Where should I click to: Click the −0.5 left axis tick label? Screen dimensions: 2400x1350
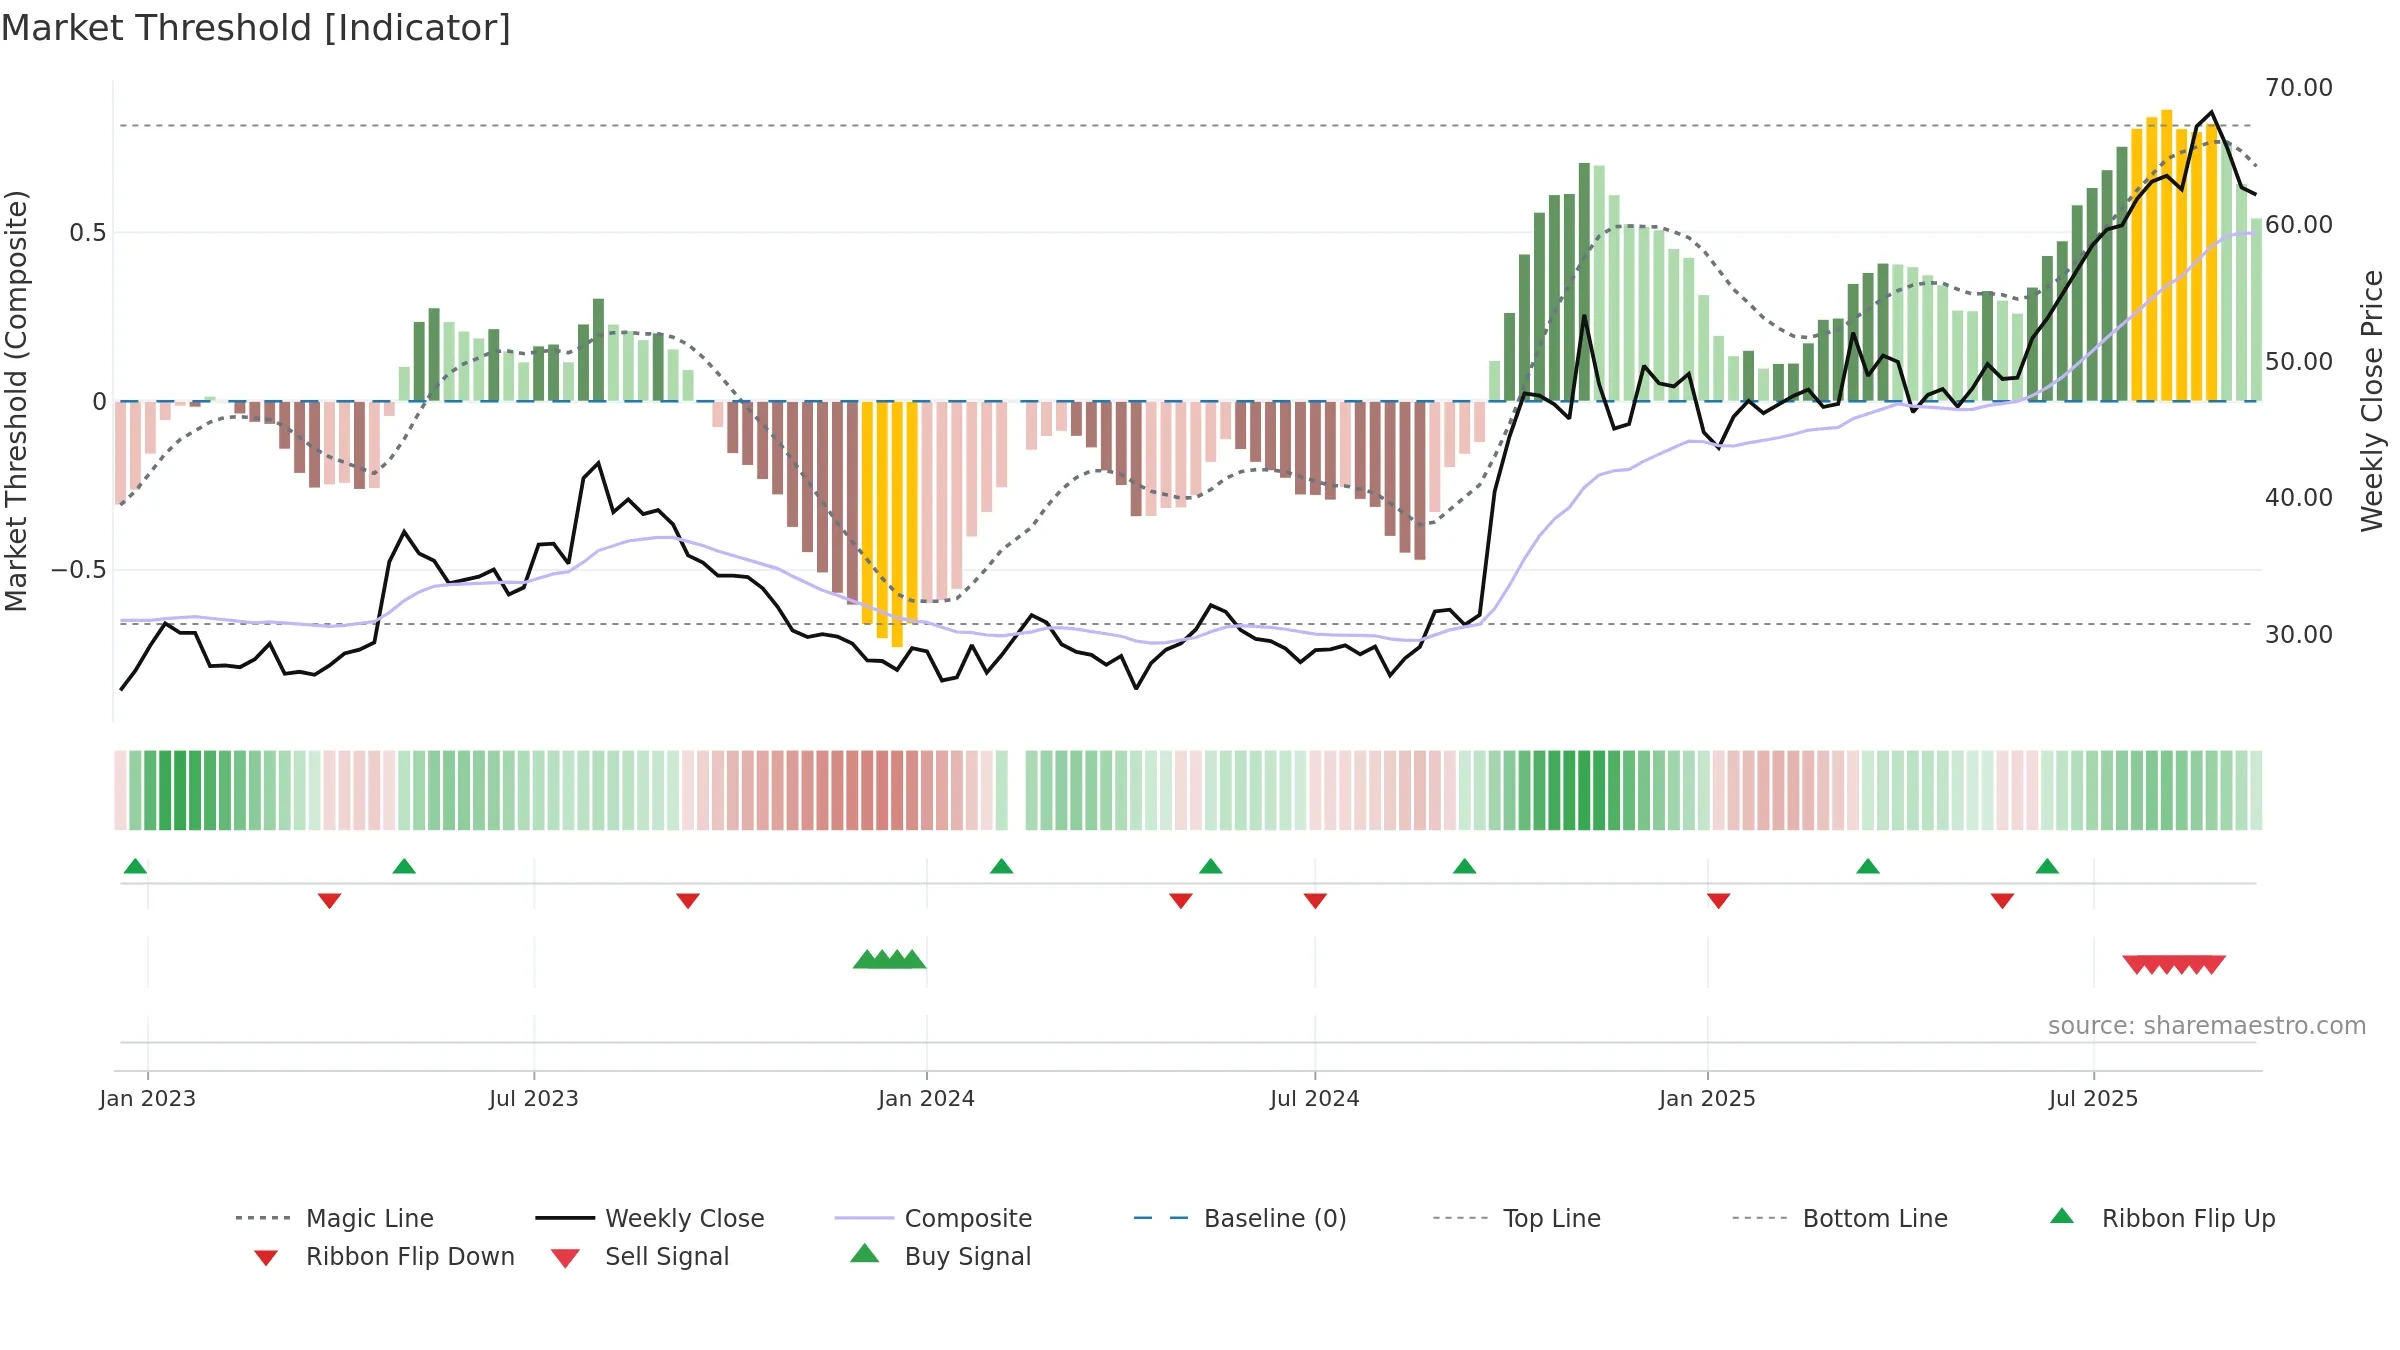78,570
